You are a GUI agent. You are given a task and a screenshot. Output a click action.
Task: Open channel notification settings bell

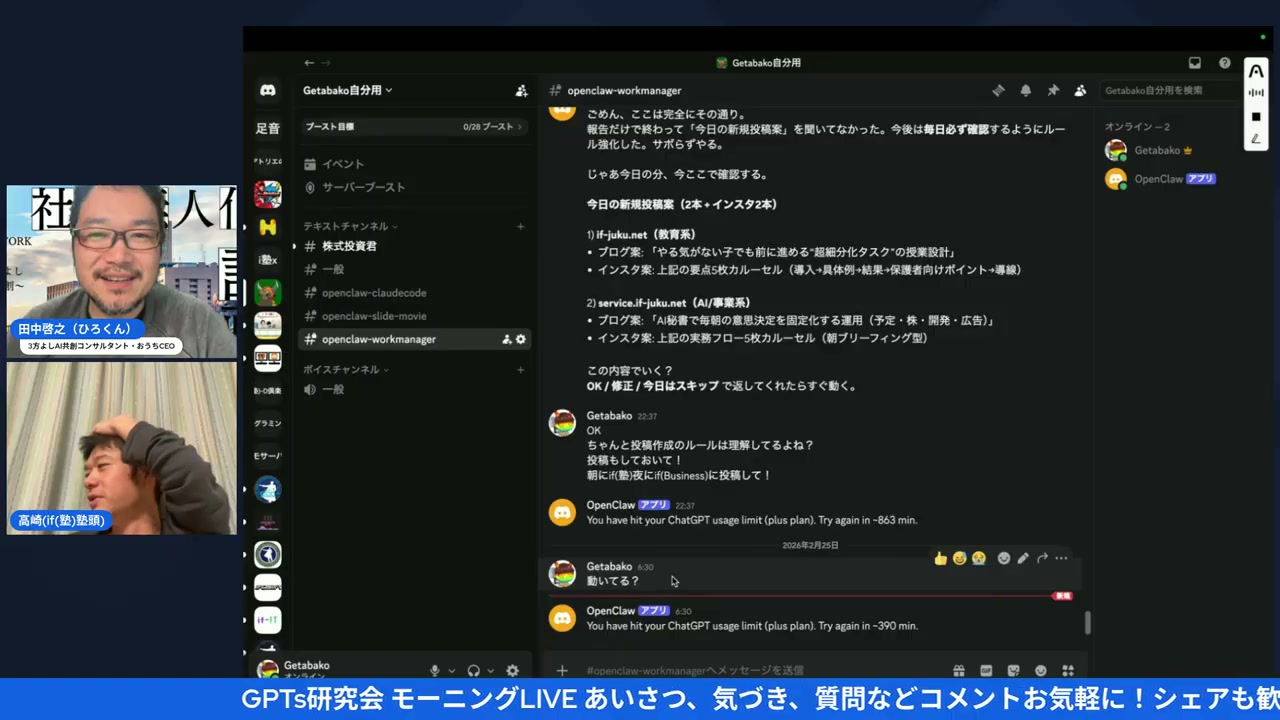pyautogui.click(x=1025, y=90)
